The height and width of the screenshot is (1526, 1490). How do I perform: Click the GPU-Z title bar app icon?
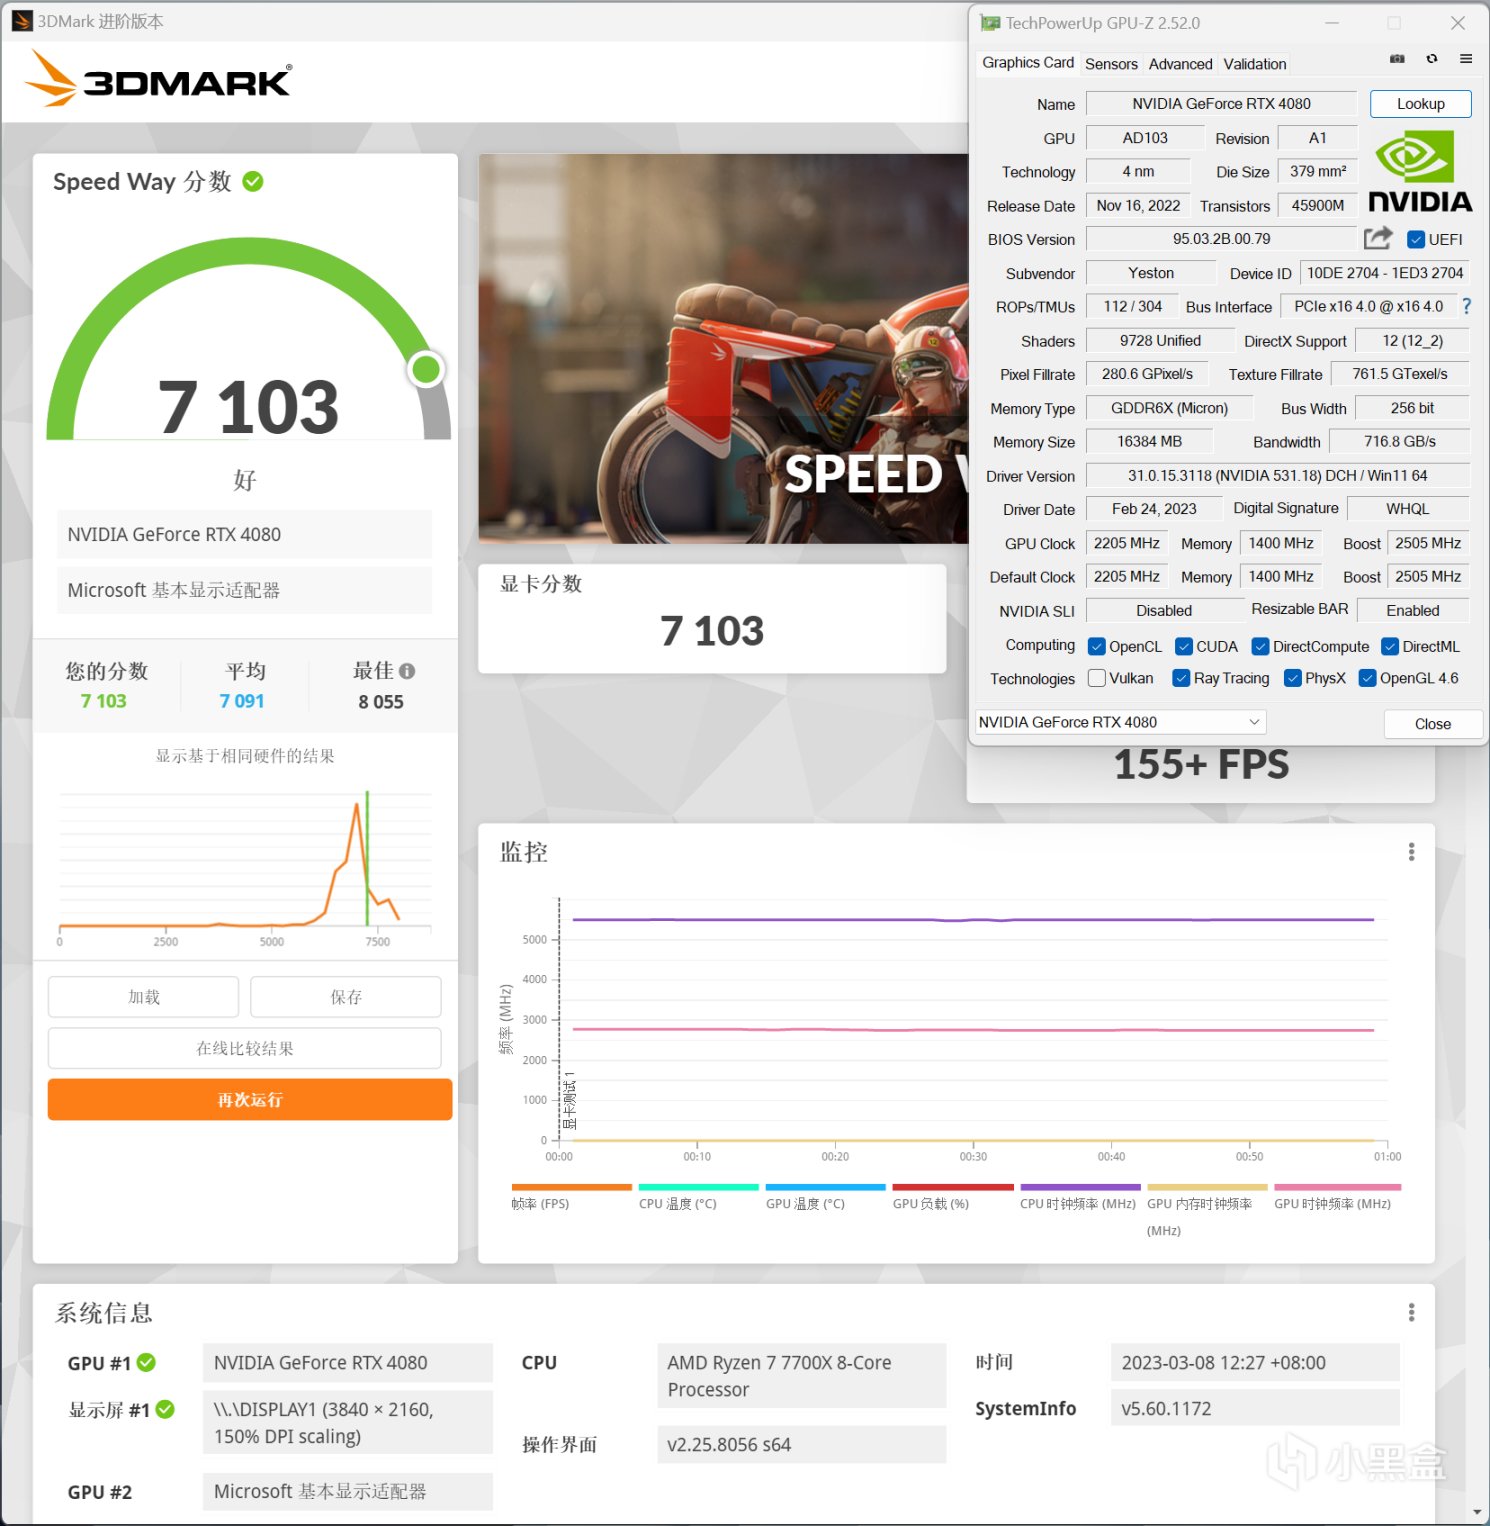click(990, 23)
